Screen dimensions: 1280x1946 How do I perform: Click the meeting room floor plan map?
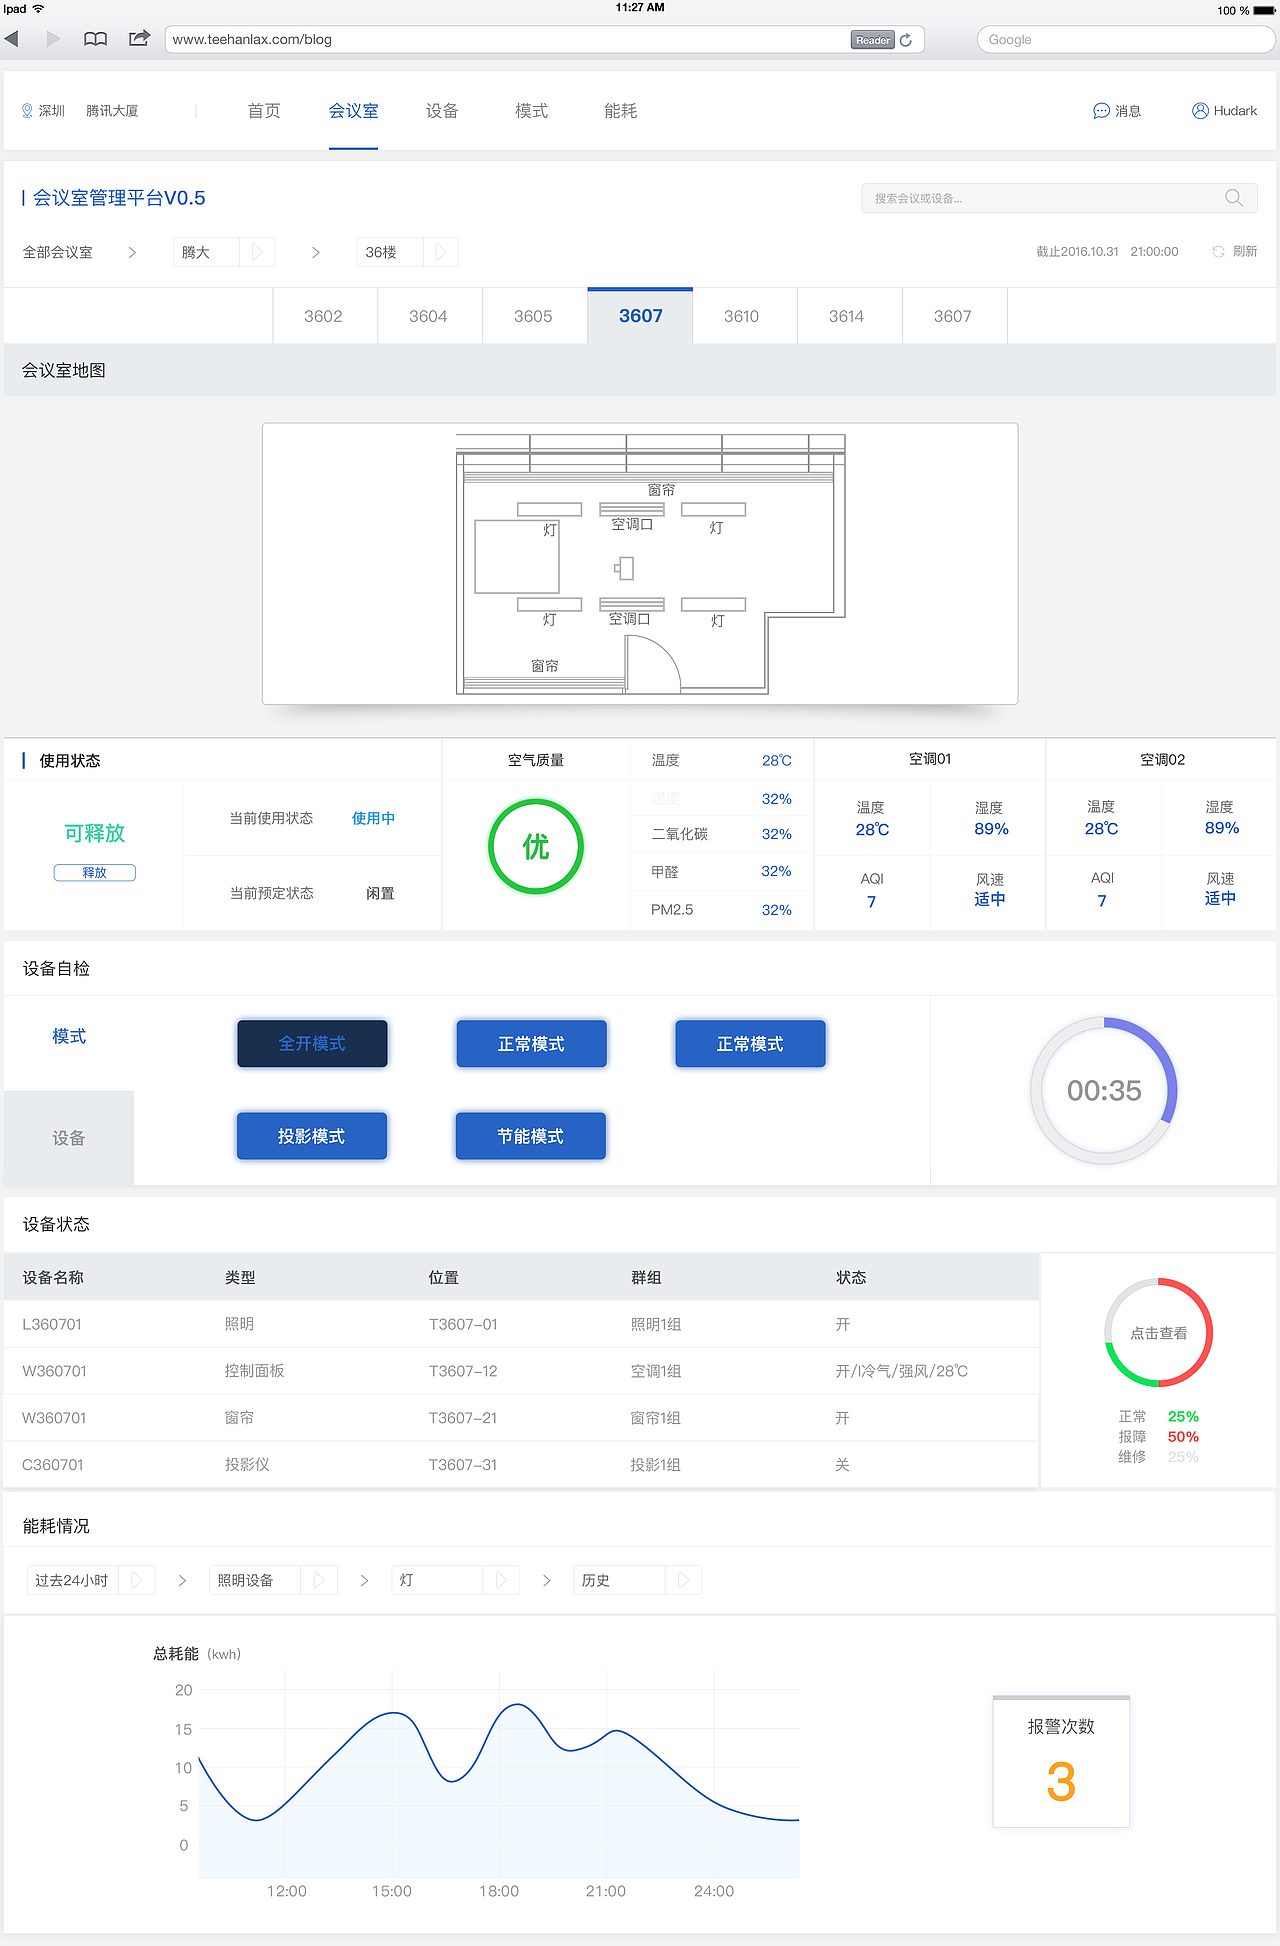pos(640,564)
